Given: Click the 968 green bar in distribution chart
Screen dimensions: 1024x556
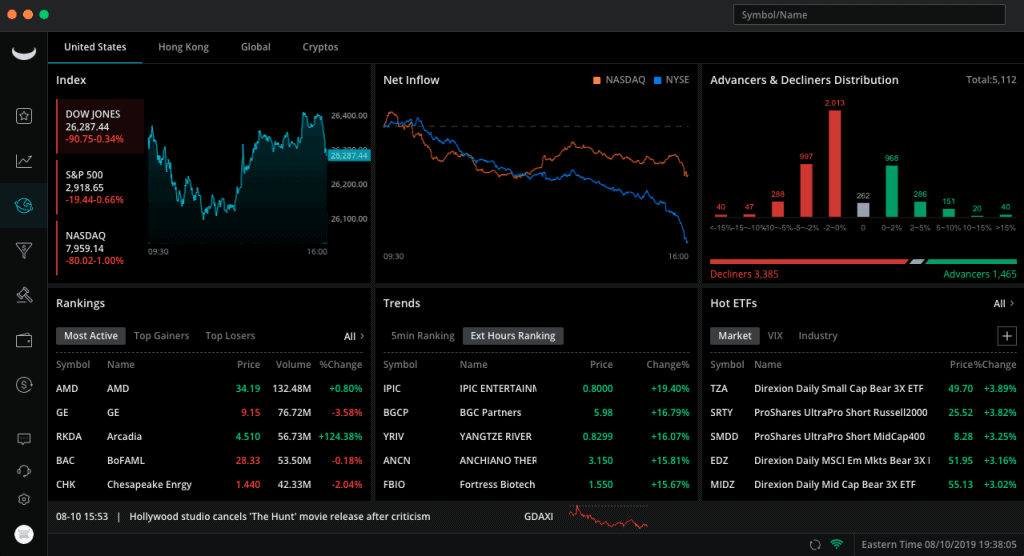Looking at the screenshot, I should coord(891,191).
